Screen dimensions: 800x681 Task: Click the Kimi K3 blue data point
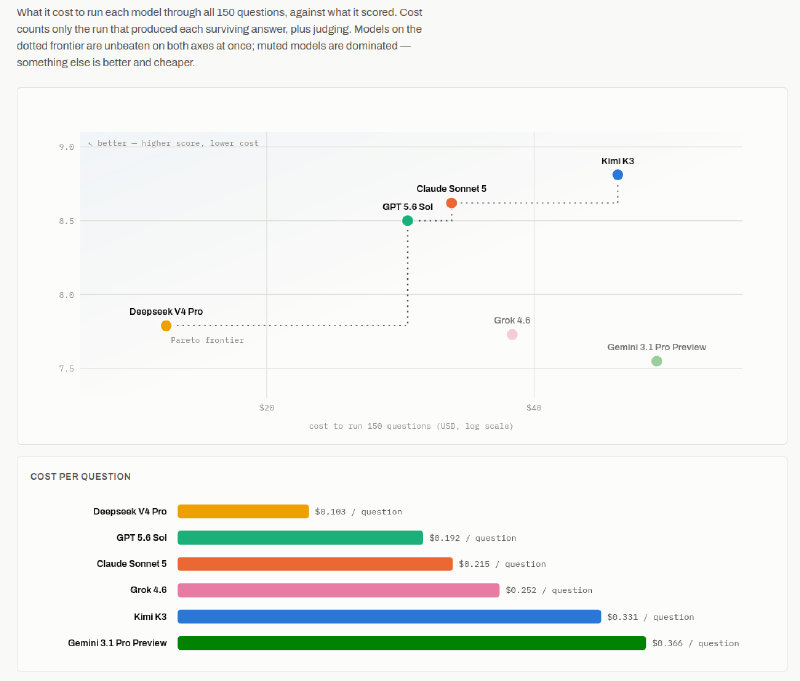tap(617, 175)
